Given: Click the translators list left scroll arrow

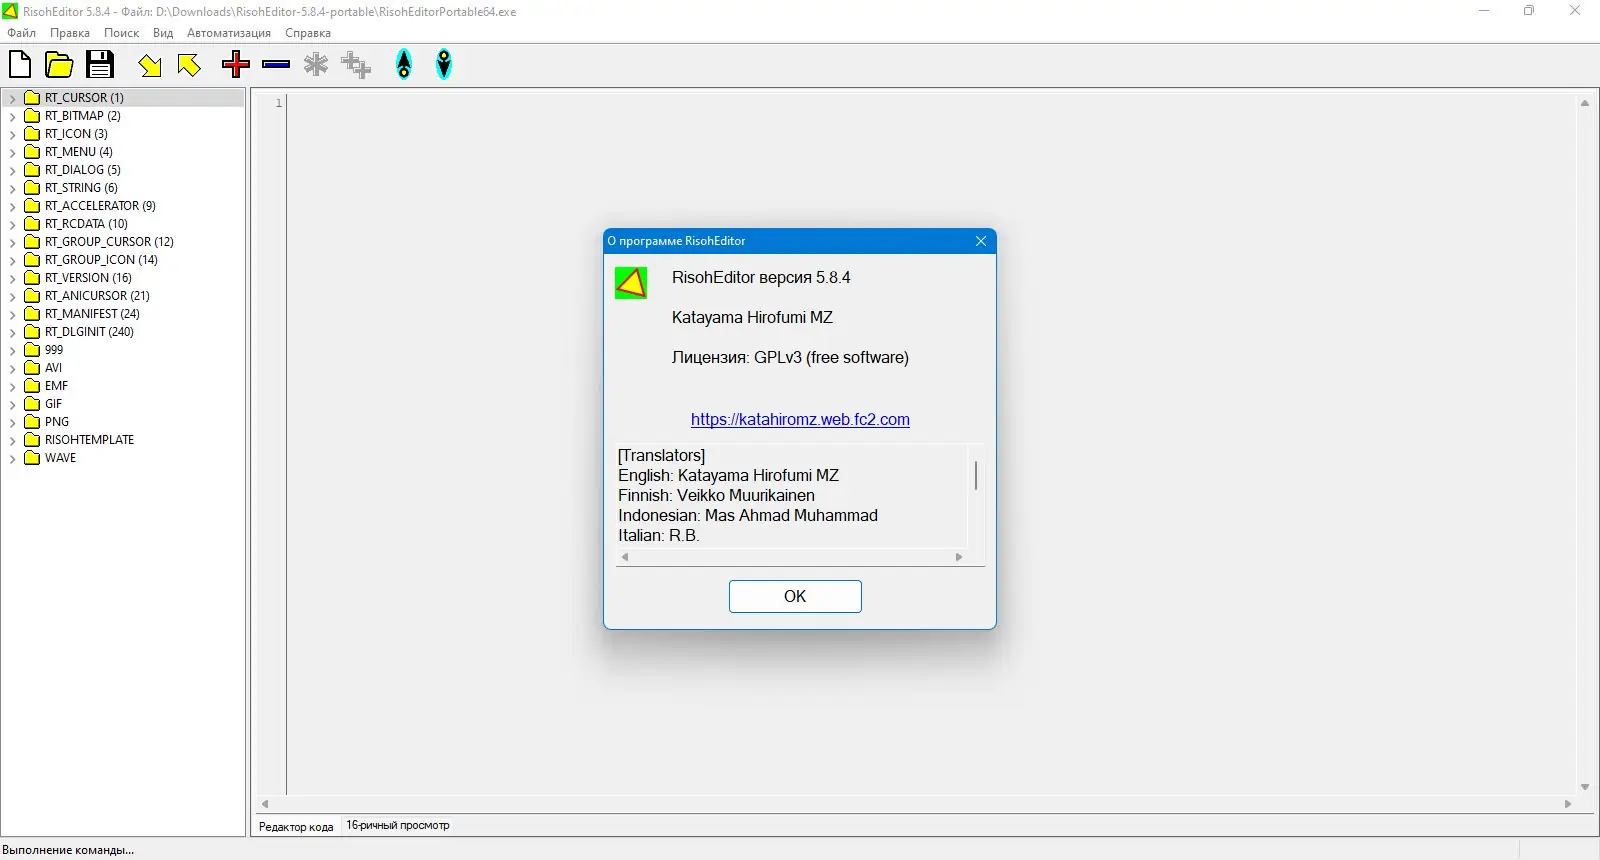Looking at the screenshot, I should pos(625,557).
